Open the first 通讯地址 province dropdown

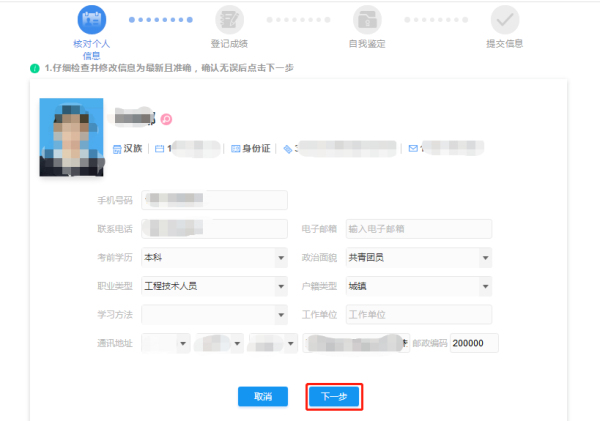166,343
